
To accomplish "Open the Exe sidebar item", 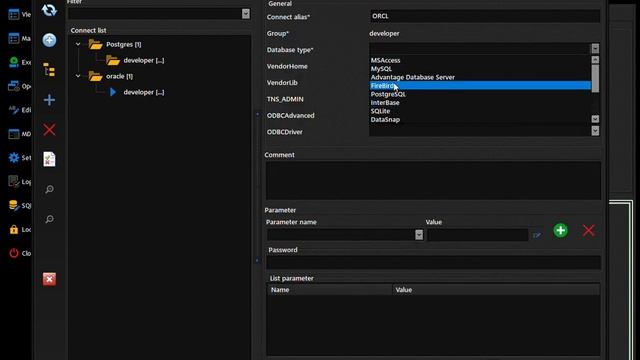I will coord(19,62).
